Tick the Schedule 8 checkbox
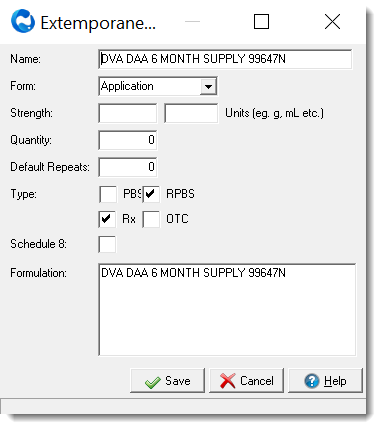 pos(107,244)
